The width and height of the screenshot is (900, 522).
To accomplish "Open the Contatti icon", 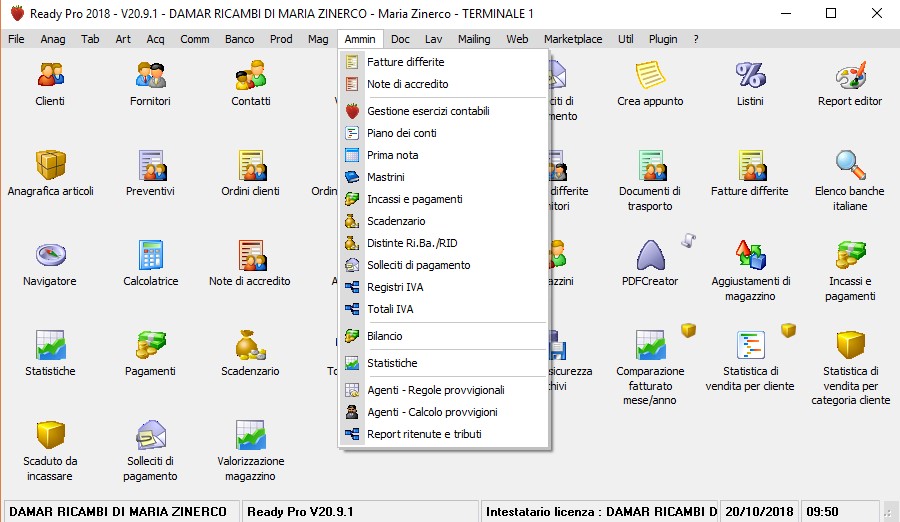I will coord(251,75).
